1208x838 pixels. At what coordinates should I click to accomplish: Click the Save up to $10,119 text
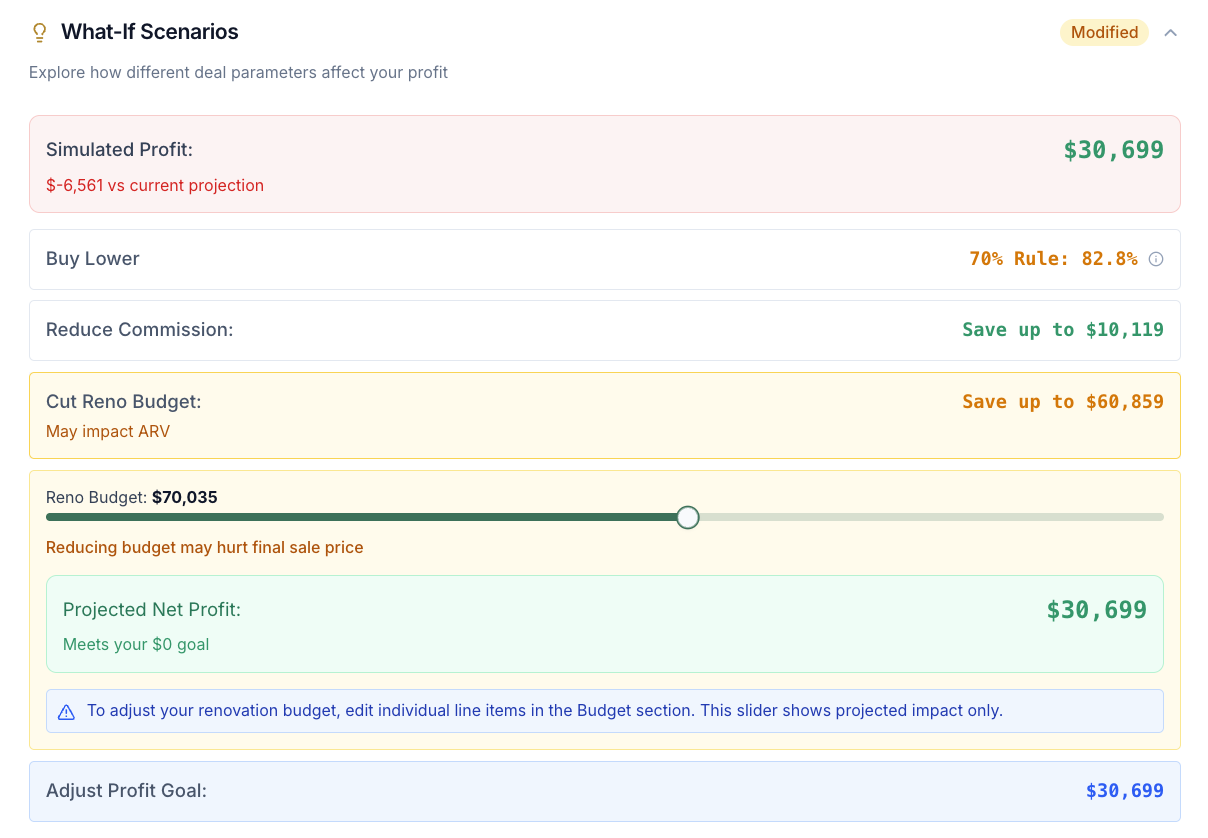(1062, 330)
